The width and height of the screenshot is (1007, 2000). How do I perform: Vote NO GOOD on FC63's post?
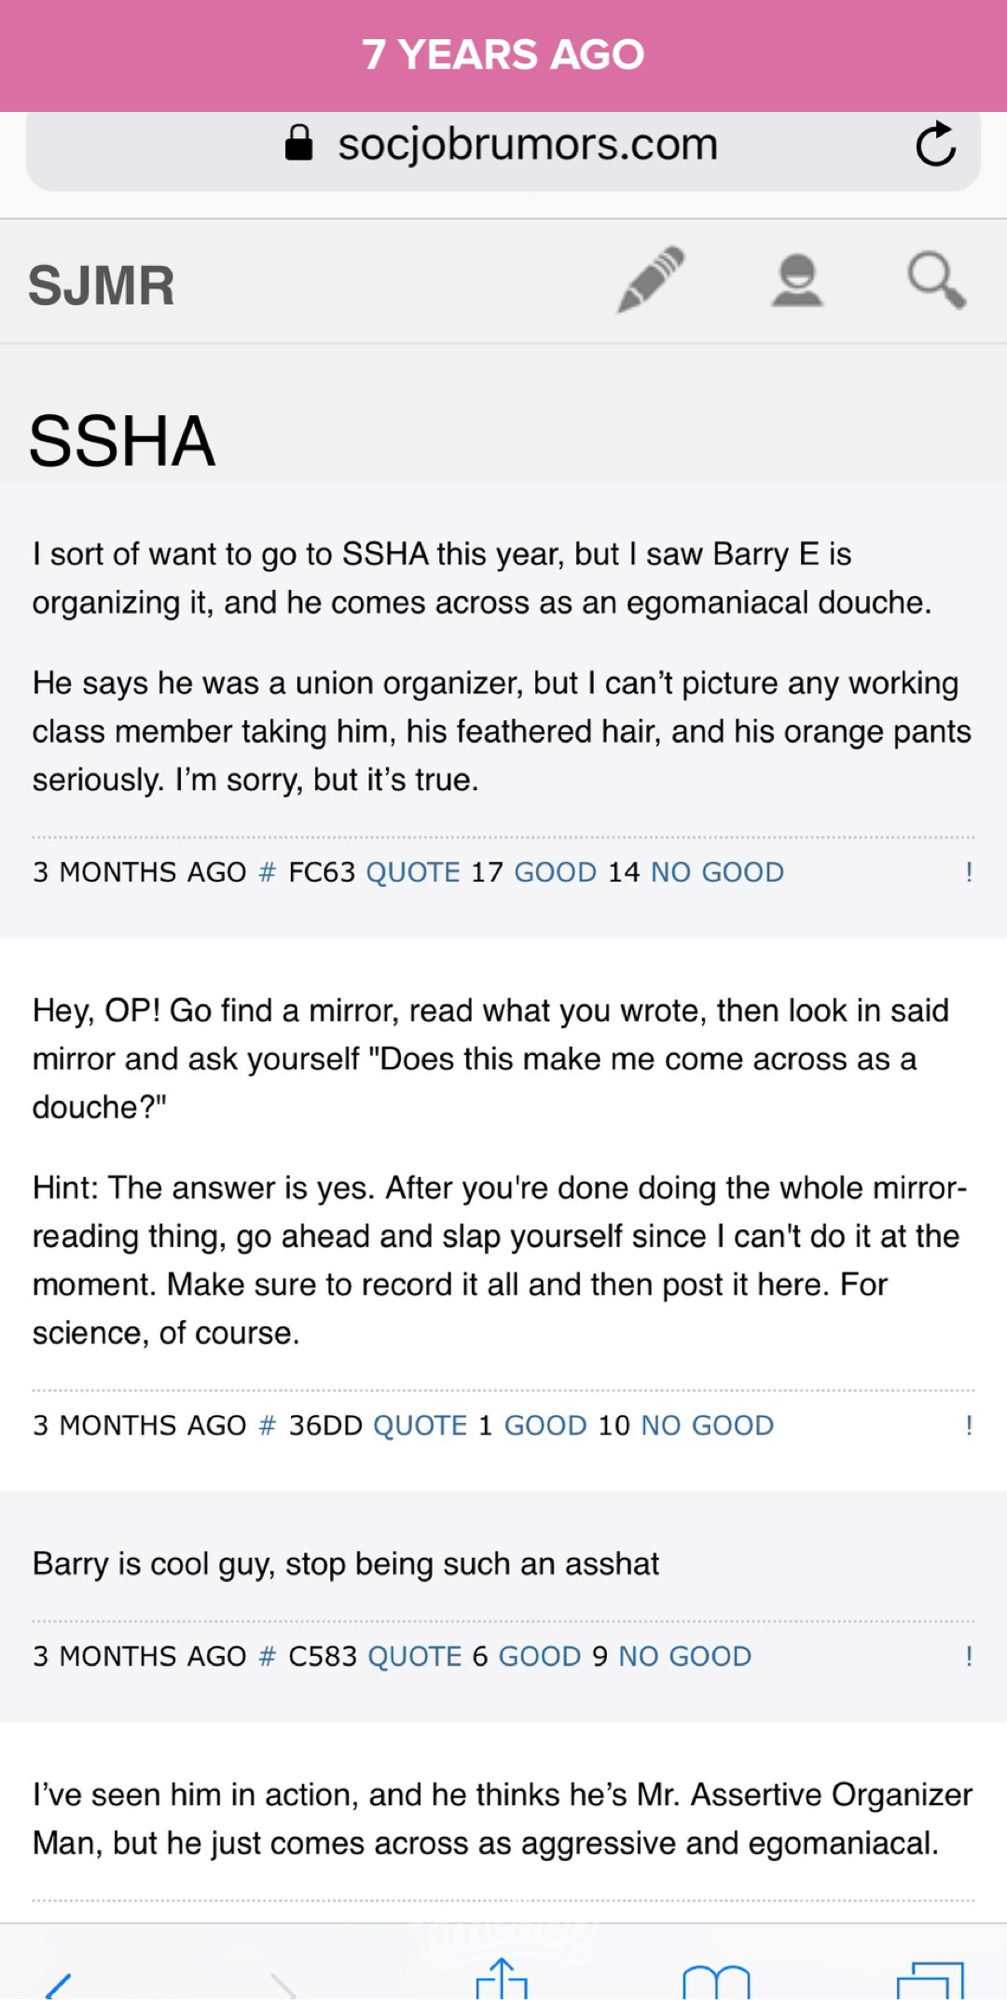tap(717, 872)
